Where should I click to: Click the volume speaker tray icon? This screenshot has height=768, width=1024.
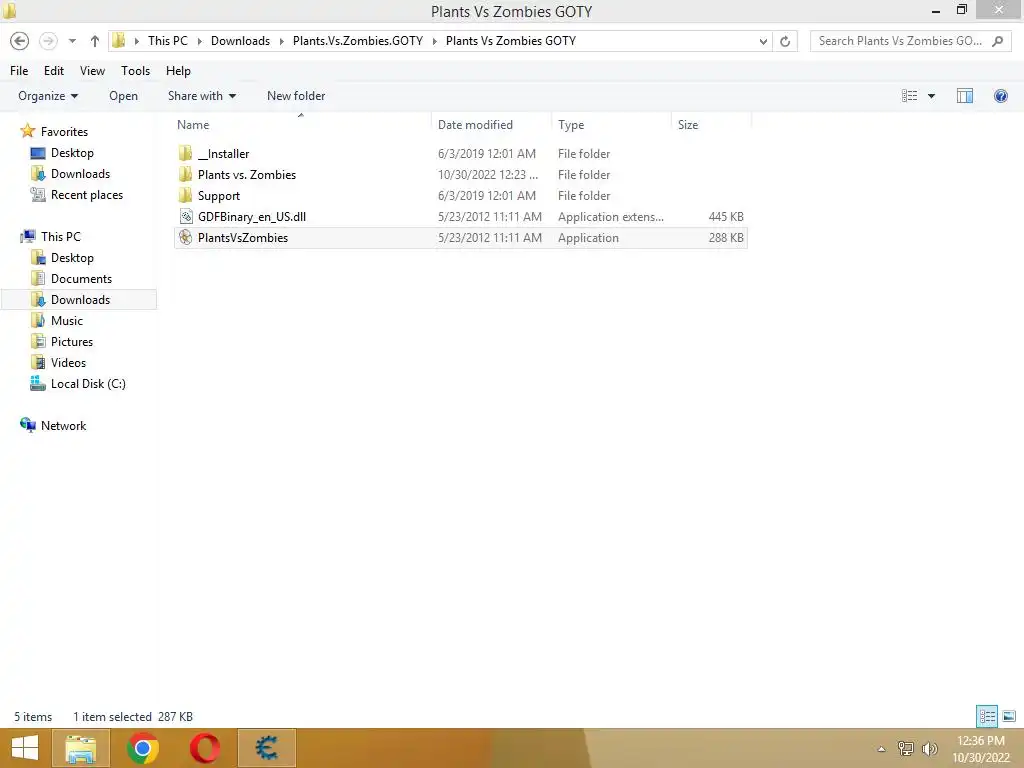(x=929, y=748)
